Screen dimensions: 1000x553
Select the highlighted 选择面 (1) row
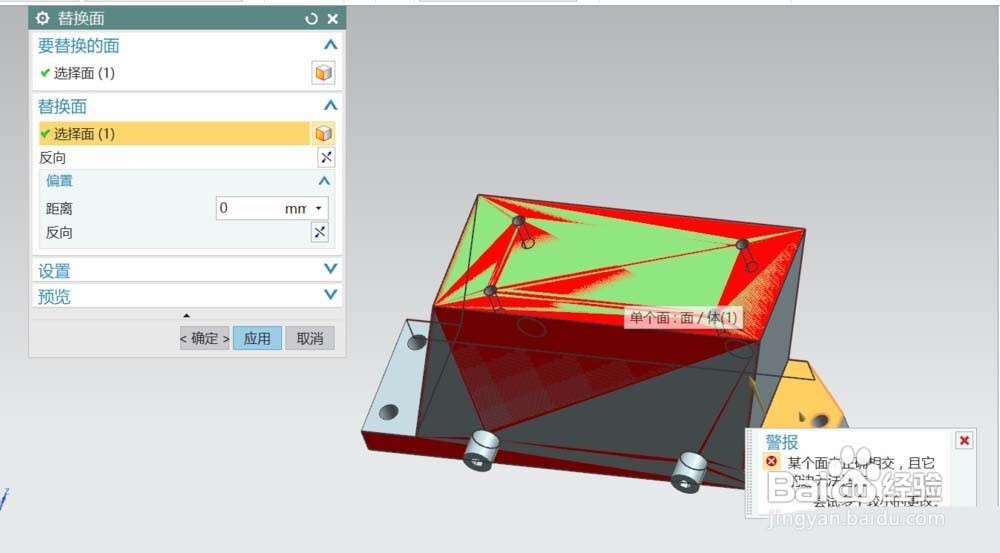(174, 133)
